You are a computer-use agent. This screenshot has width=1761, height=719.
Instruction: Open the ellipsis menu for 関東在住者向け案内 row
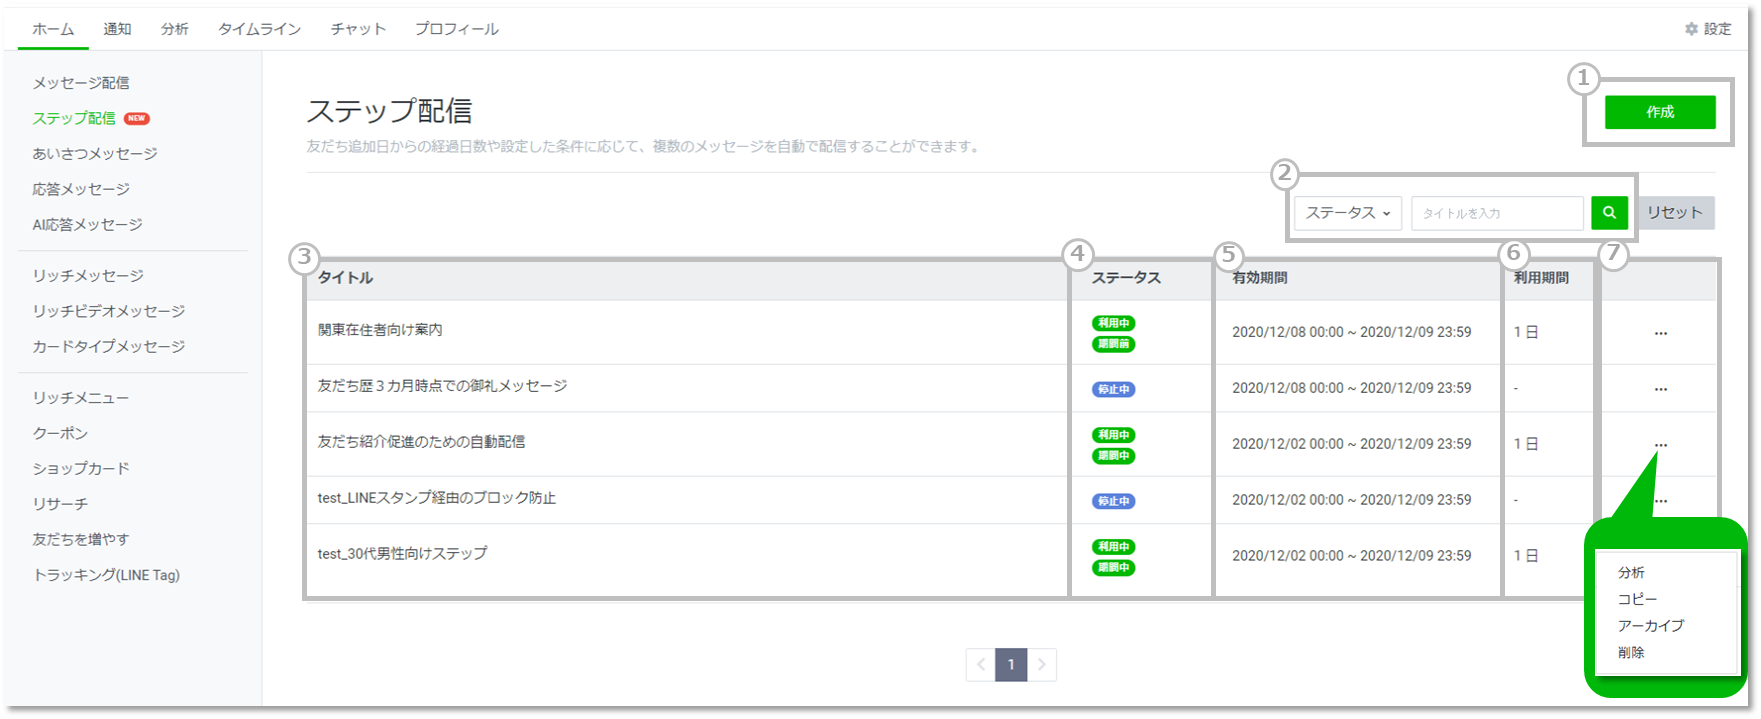1660,333
